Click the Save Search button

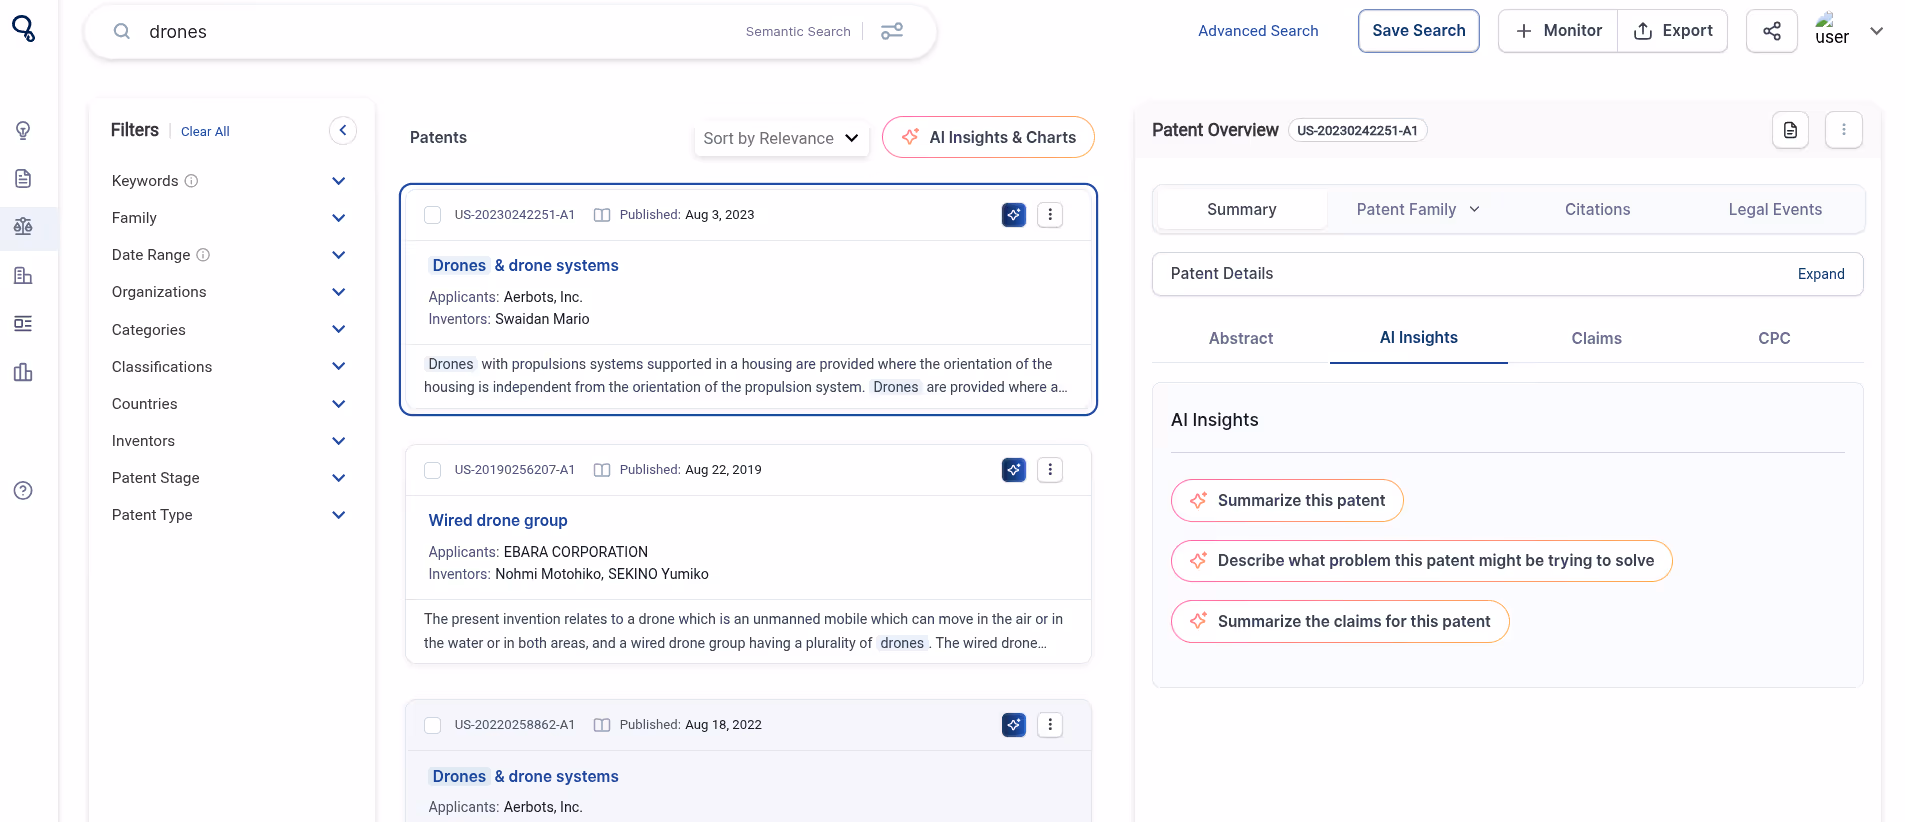[x=1418, y=31]
